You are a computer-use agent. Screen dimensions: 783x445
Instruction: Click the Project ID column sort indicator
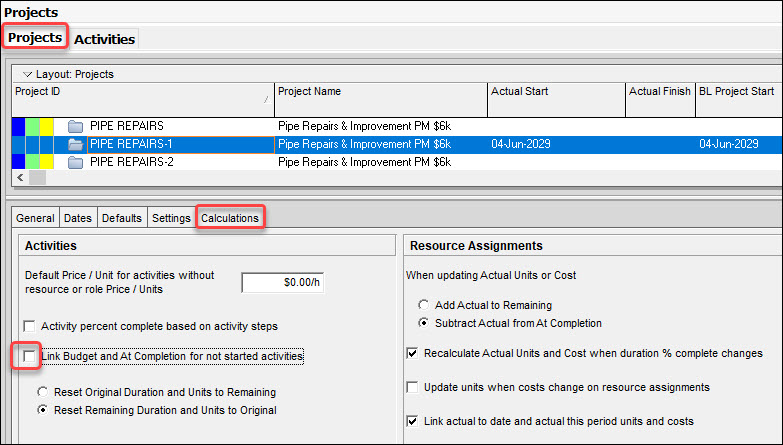point(266,100)
